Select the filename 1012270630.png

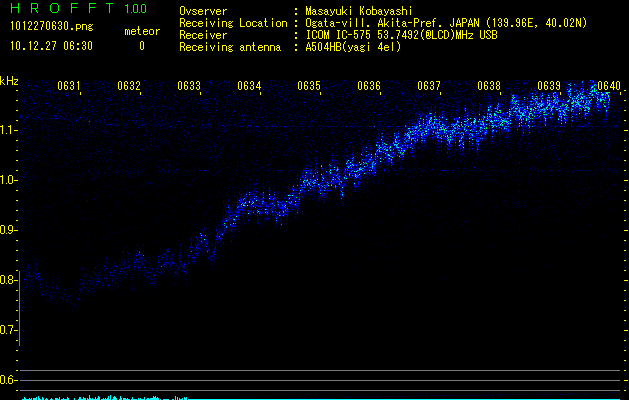52,26
